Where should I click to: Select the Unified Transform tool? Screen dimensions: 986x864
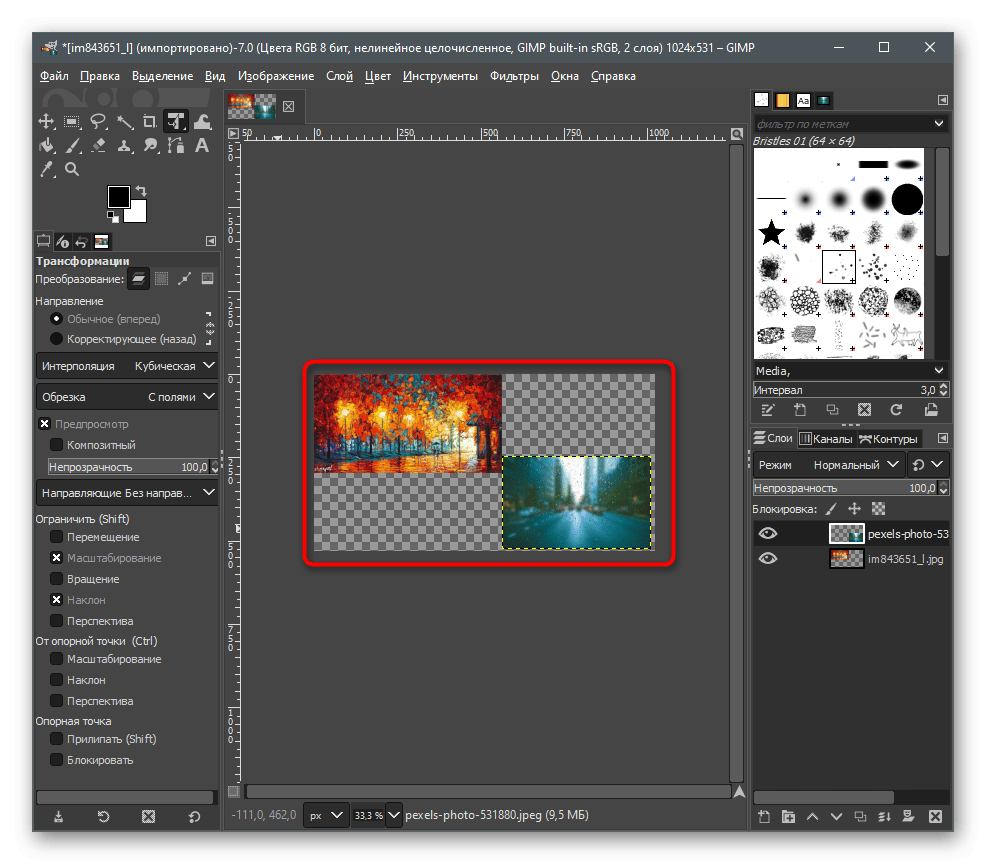click(x=176, y=121)
